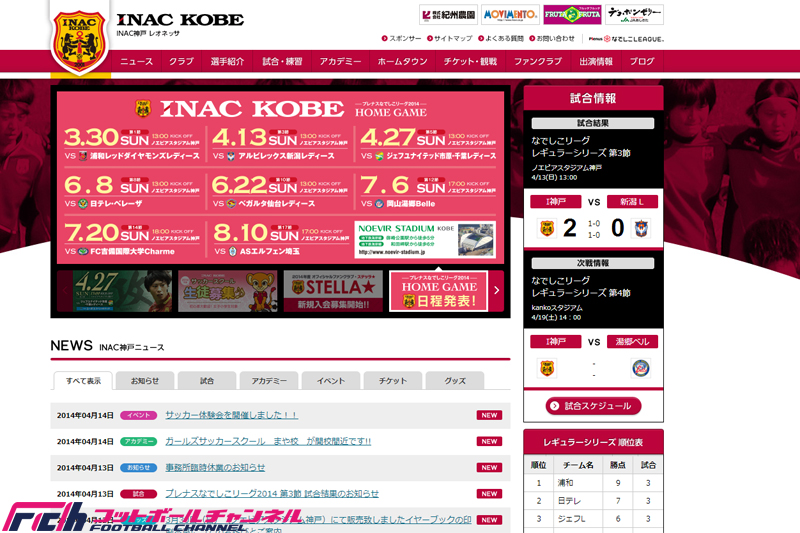Select the お知らせ news tab
This screenshot has height=533, width=800.
point(145,380)
